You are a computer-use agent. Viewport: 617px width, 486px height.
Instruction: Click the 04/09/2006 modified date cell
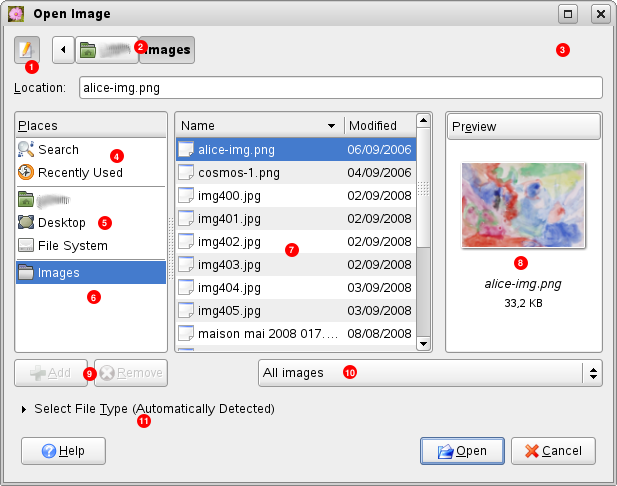click(379, 172)
